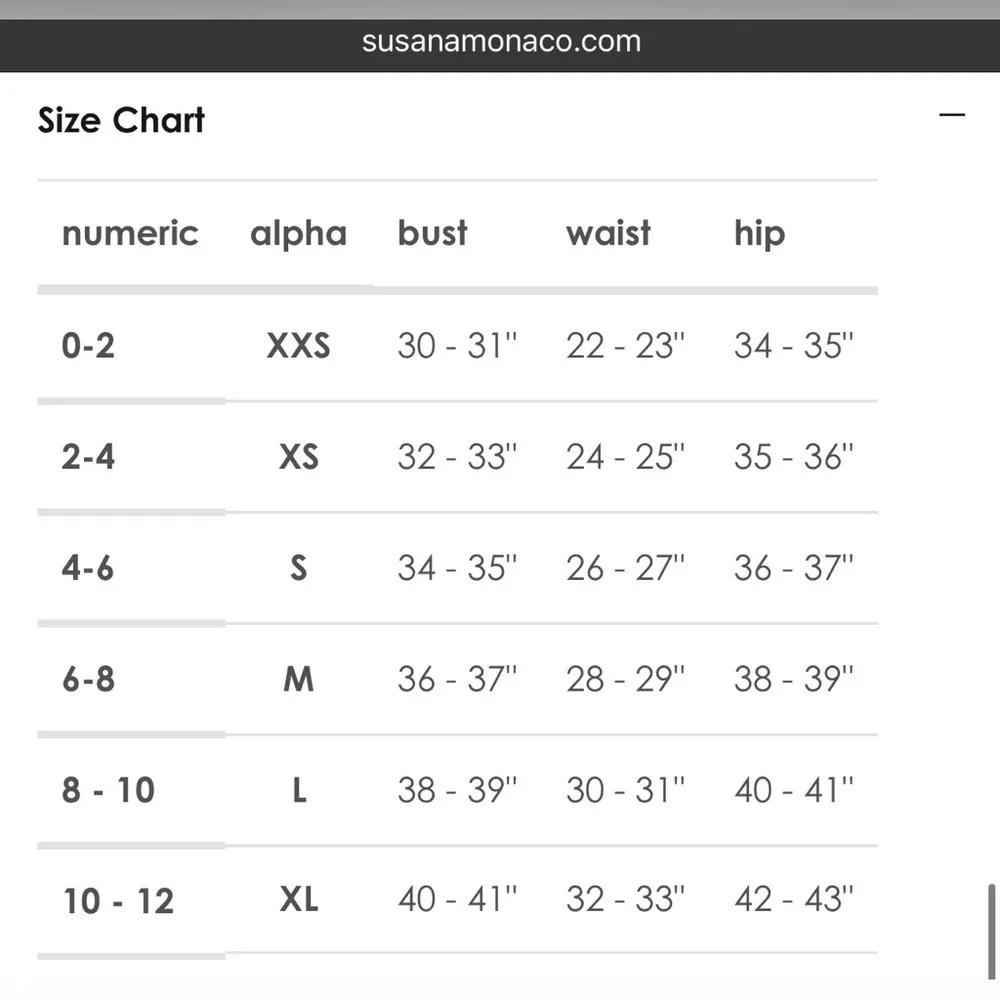Viewport: 1000px width, 1000px height.
Task: Click the susanamonaco.com address bar
Action: (501, 42)
